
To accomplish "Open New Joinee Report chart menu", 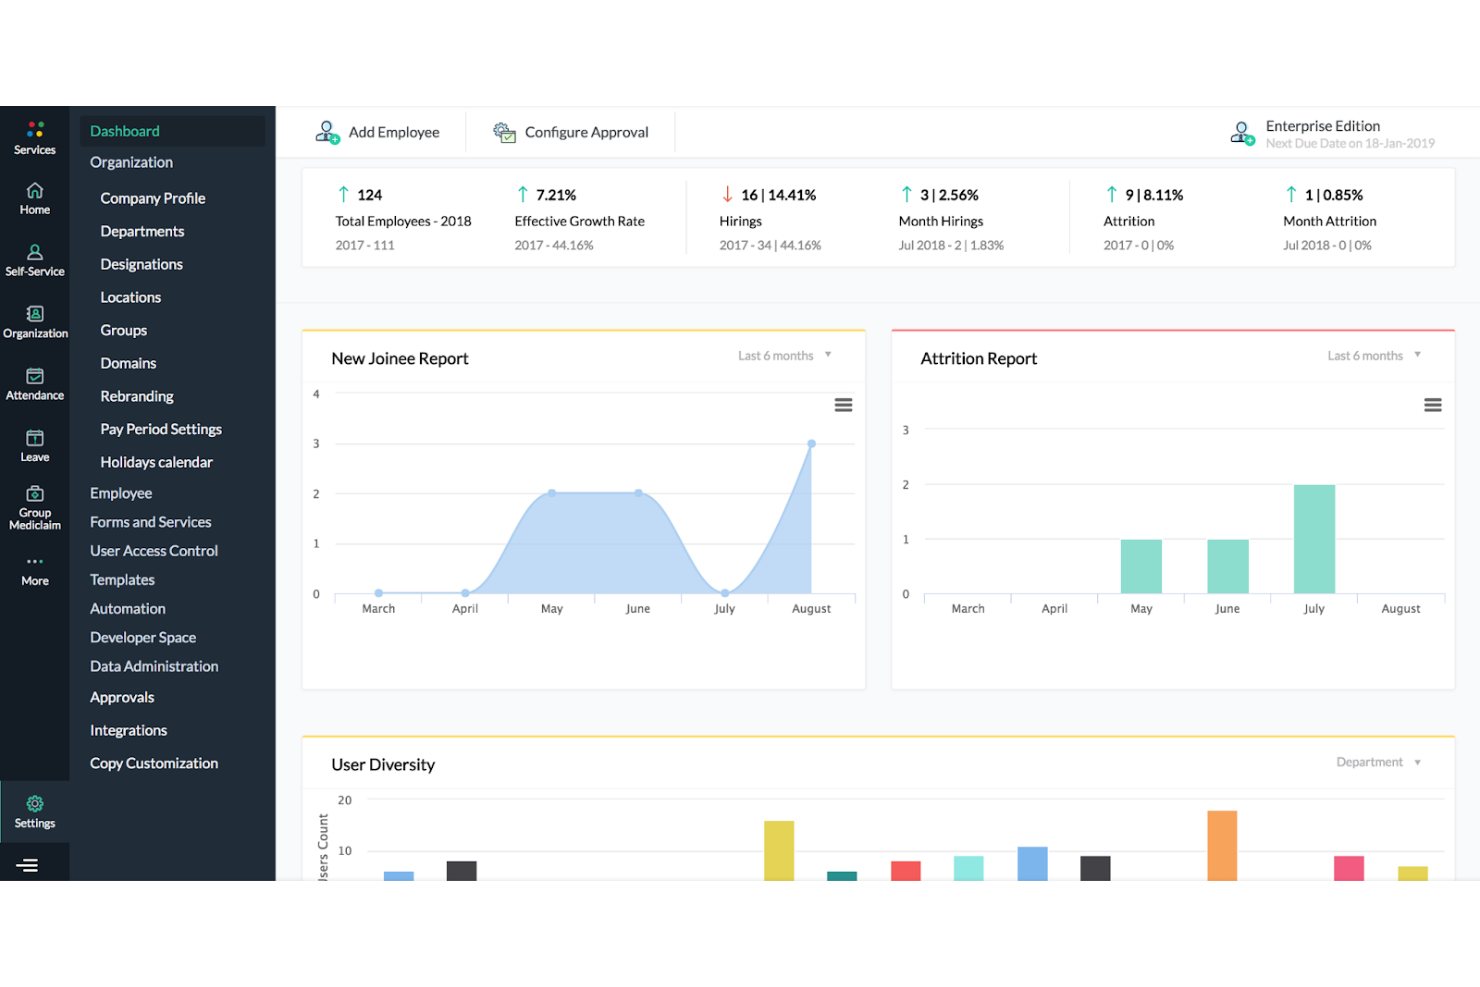I will pyautogui.click(x=843, y=405).
